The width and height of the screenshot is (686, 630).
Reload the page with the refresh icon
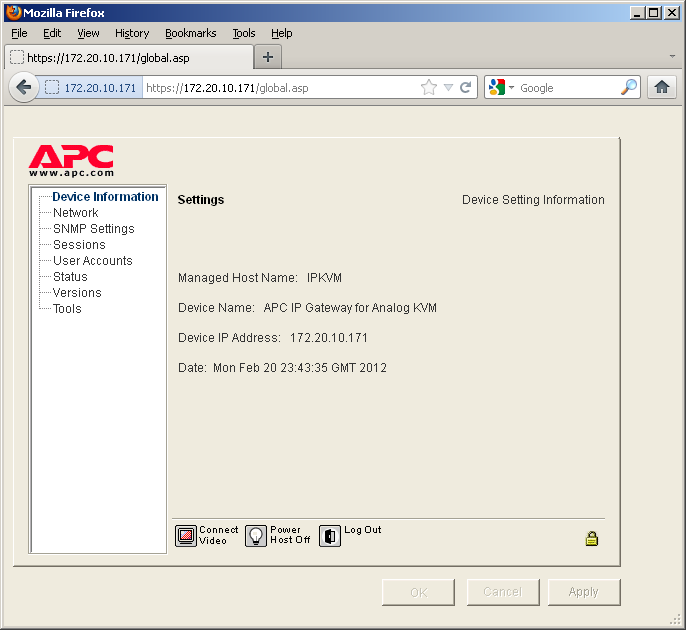click(465, 88)
